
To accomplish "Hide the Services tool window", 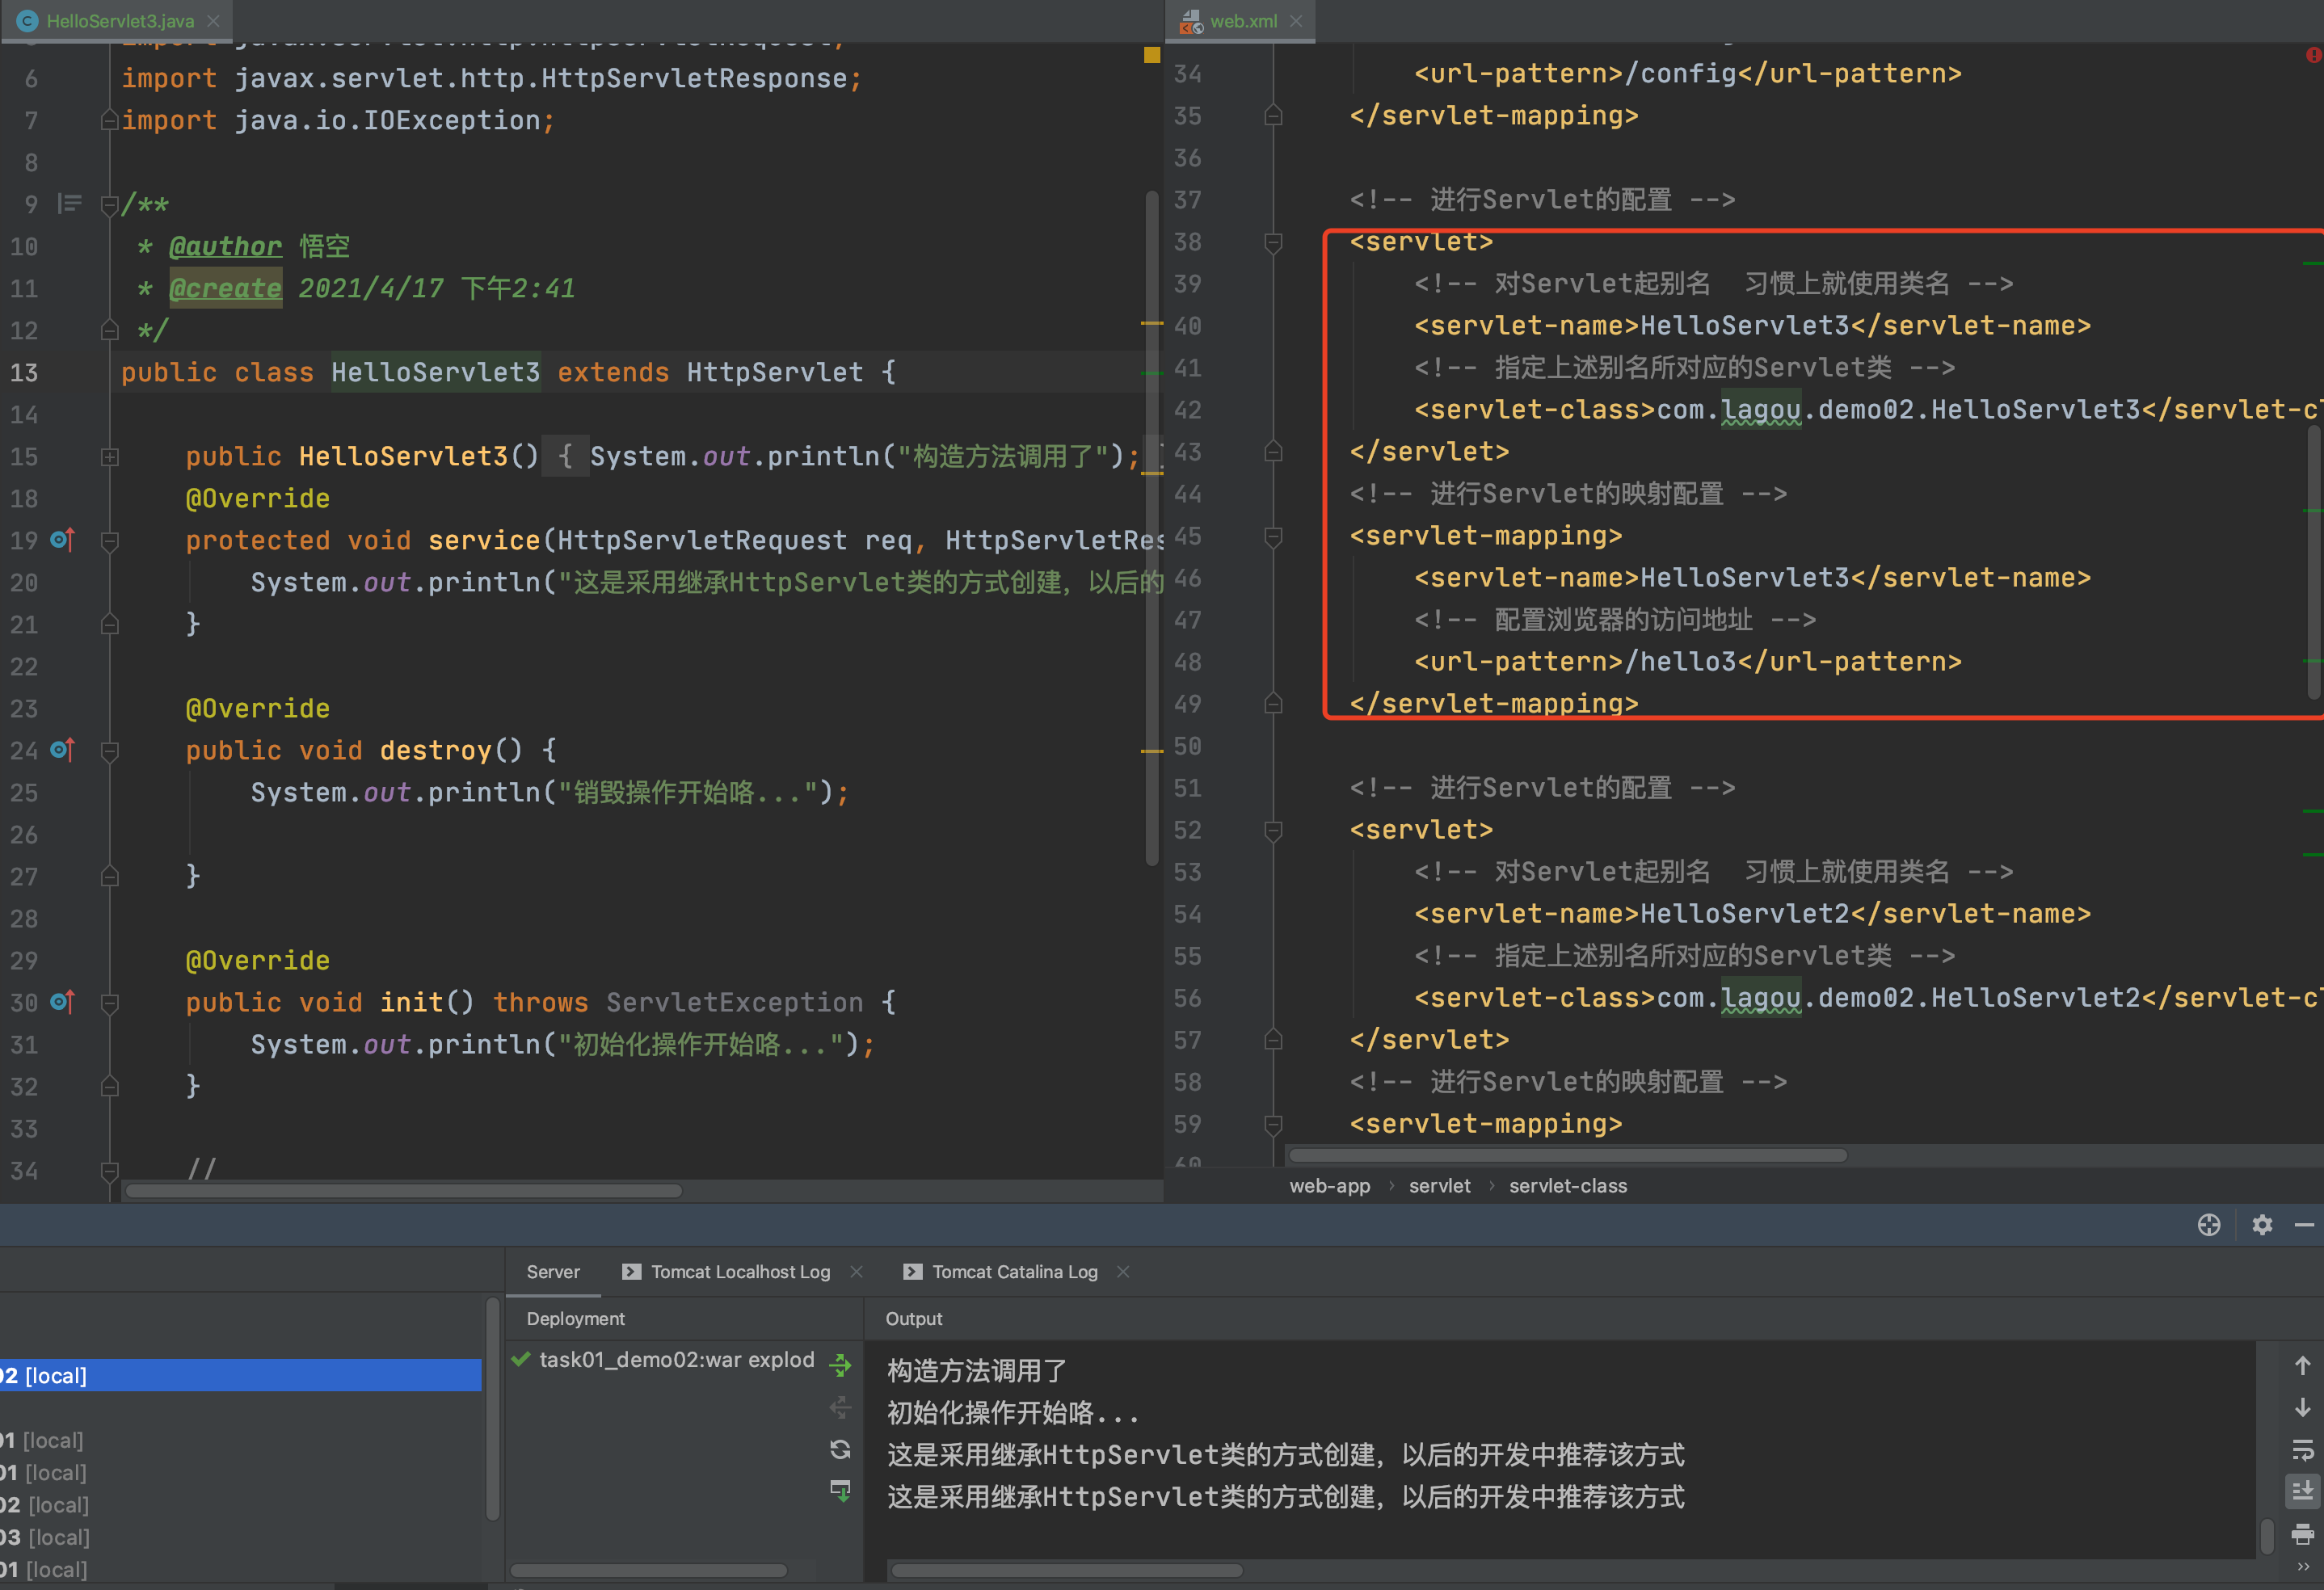I will click(2304, 1225).
